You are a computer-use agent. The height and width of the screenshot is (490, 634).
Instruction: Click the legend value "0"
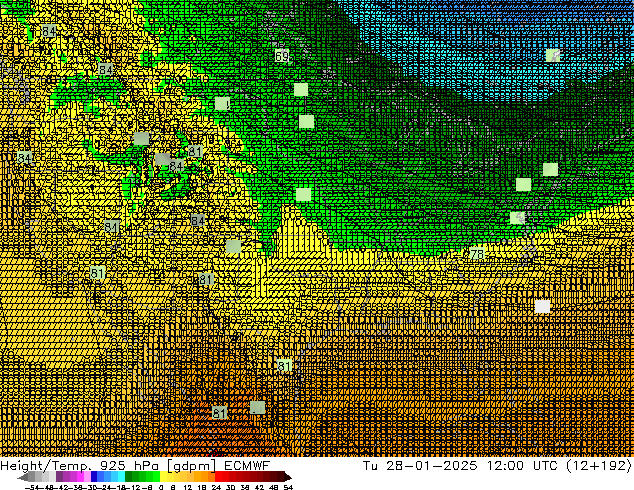[161, 487]
